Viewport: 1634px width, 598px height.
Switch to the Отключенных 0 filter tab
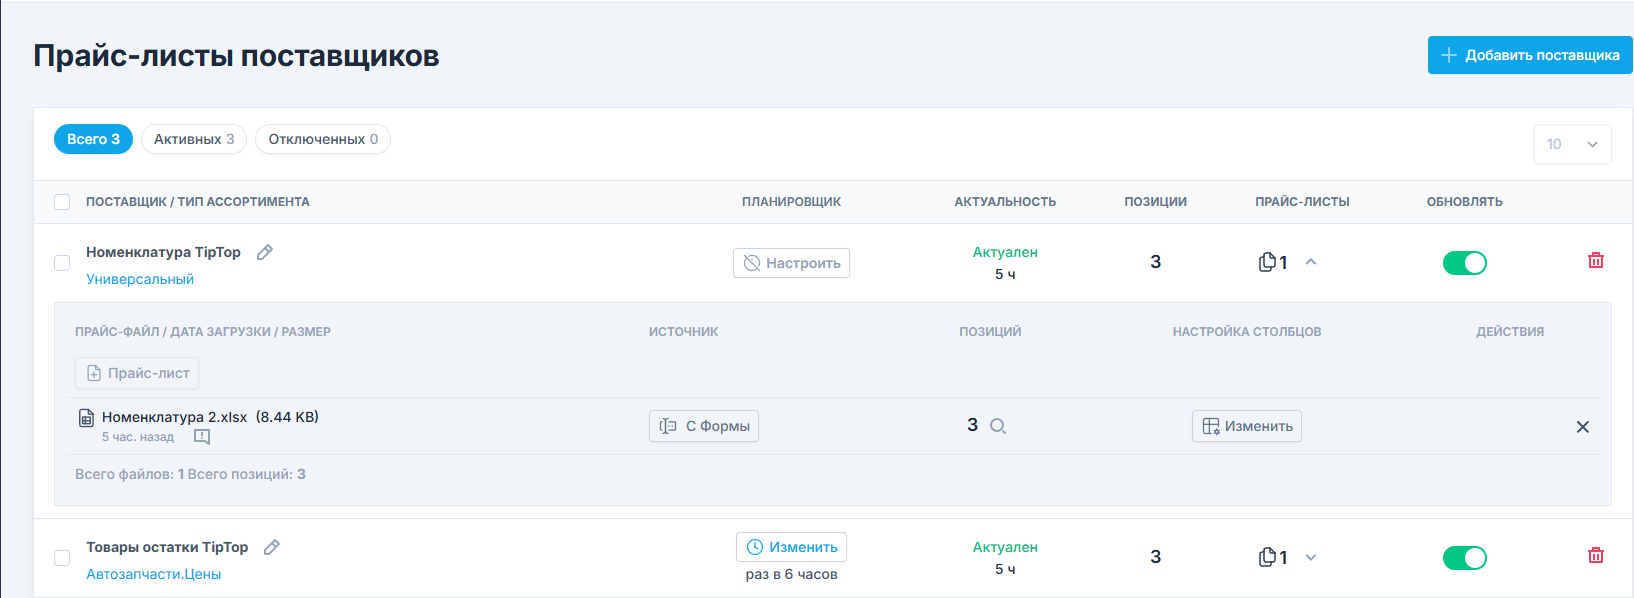click(x=322, y=139)
